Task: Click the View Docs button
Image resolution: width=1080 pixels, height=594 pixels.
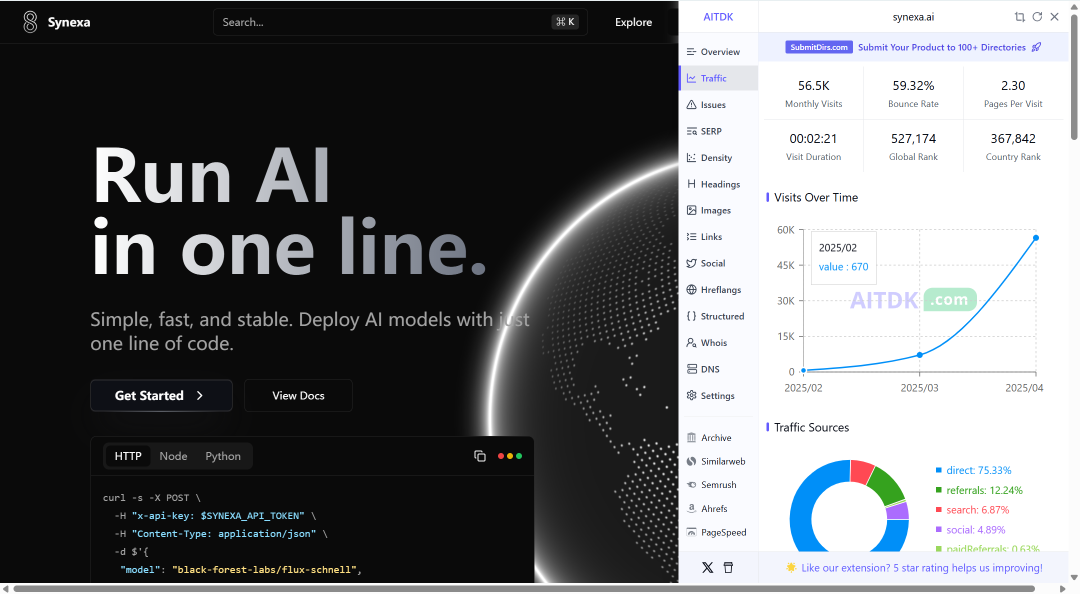Action: (298, 396)
